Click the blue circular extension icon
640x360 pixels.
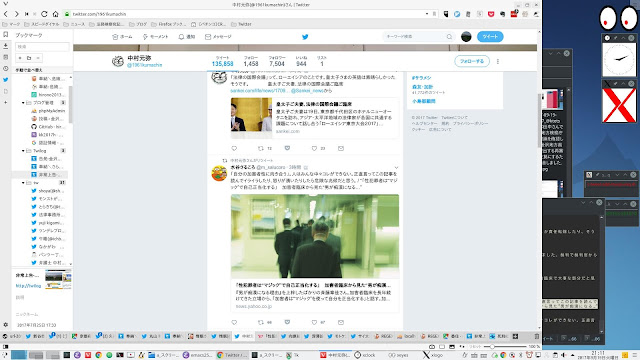pos(457,14)
